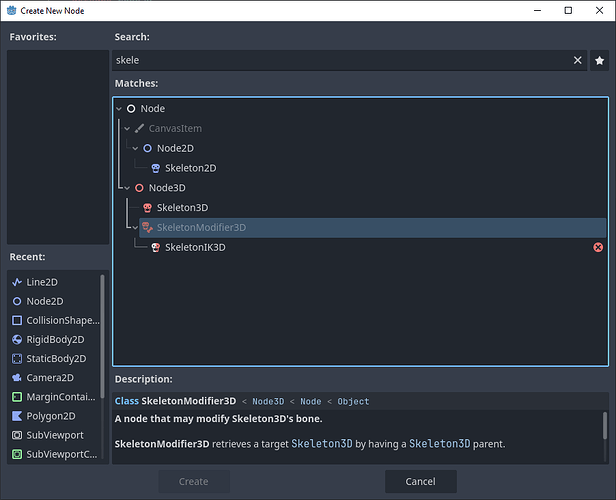Viewport: 616px width, 500px height.
Task: Click the Node2D icon in Recent list
Action: click(x=17, y=301)
